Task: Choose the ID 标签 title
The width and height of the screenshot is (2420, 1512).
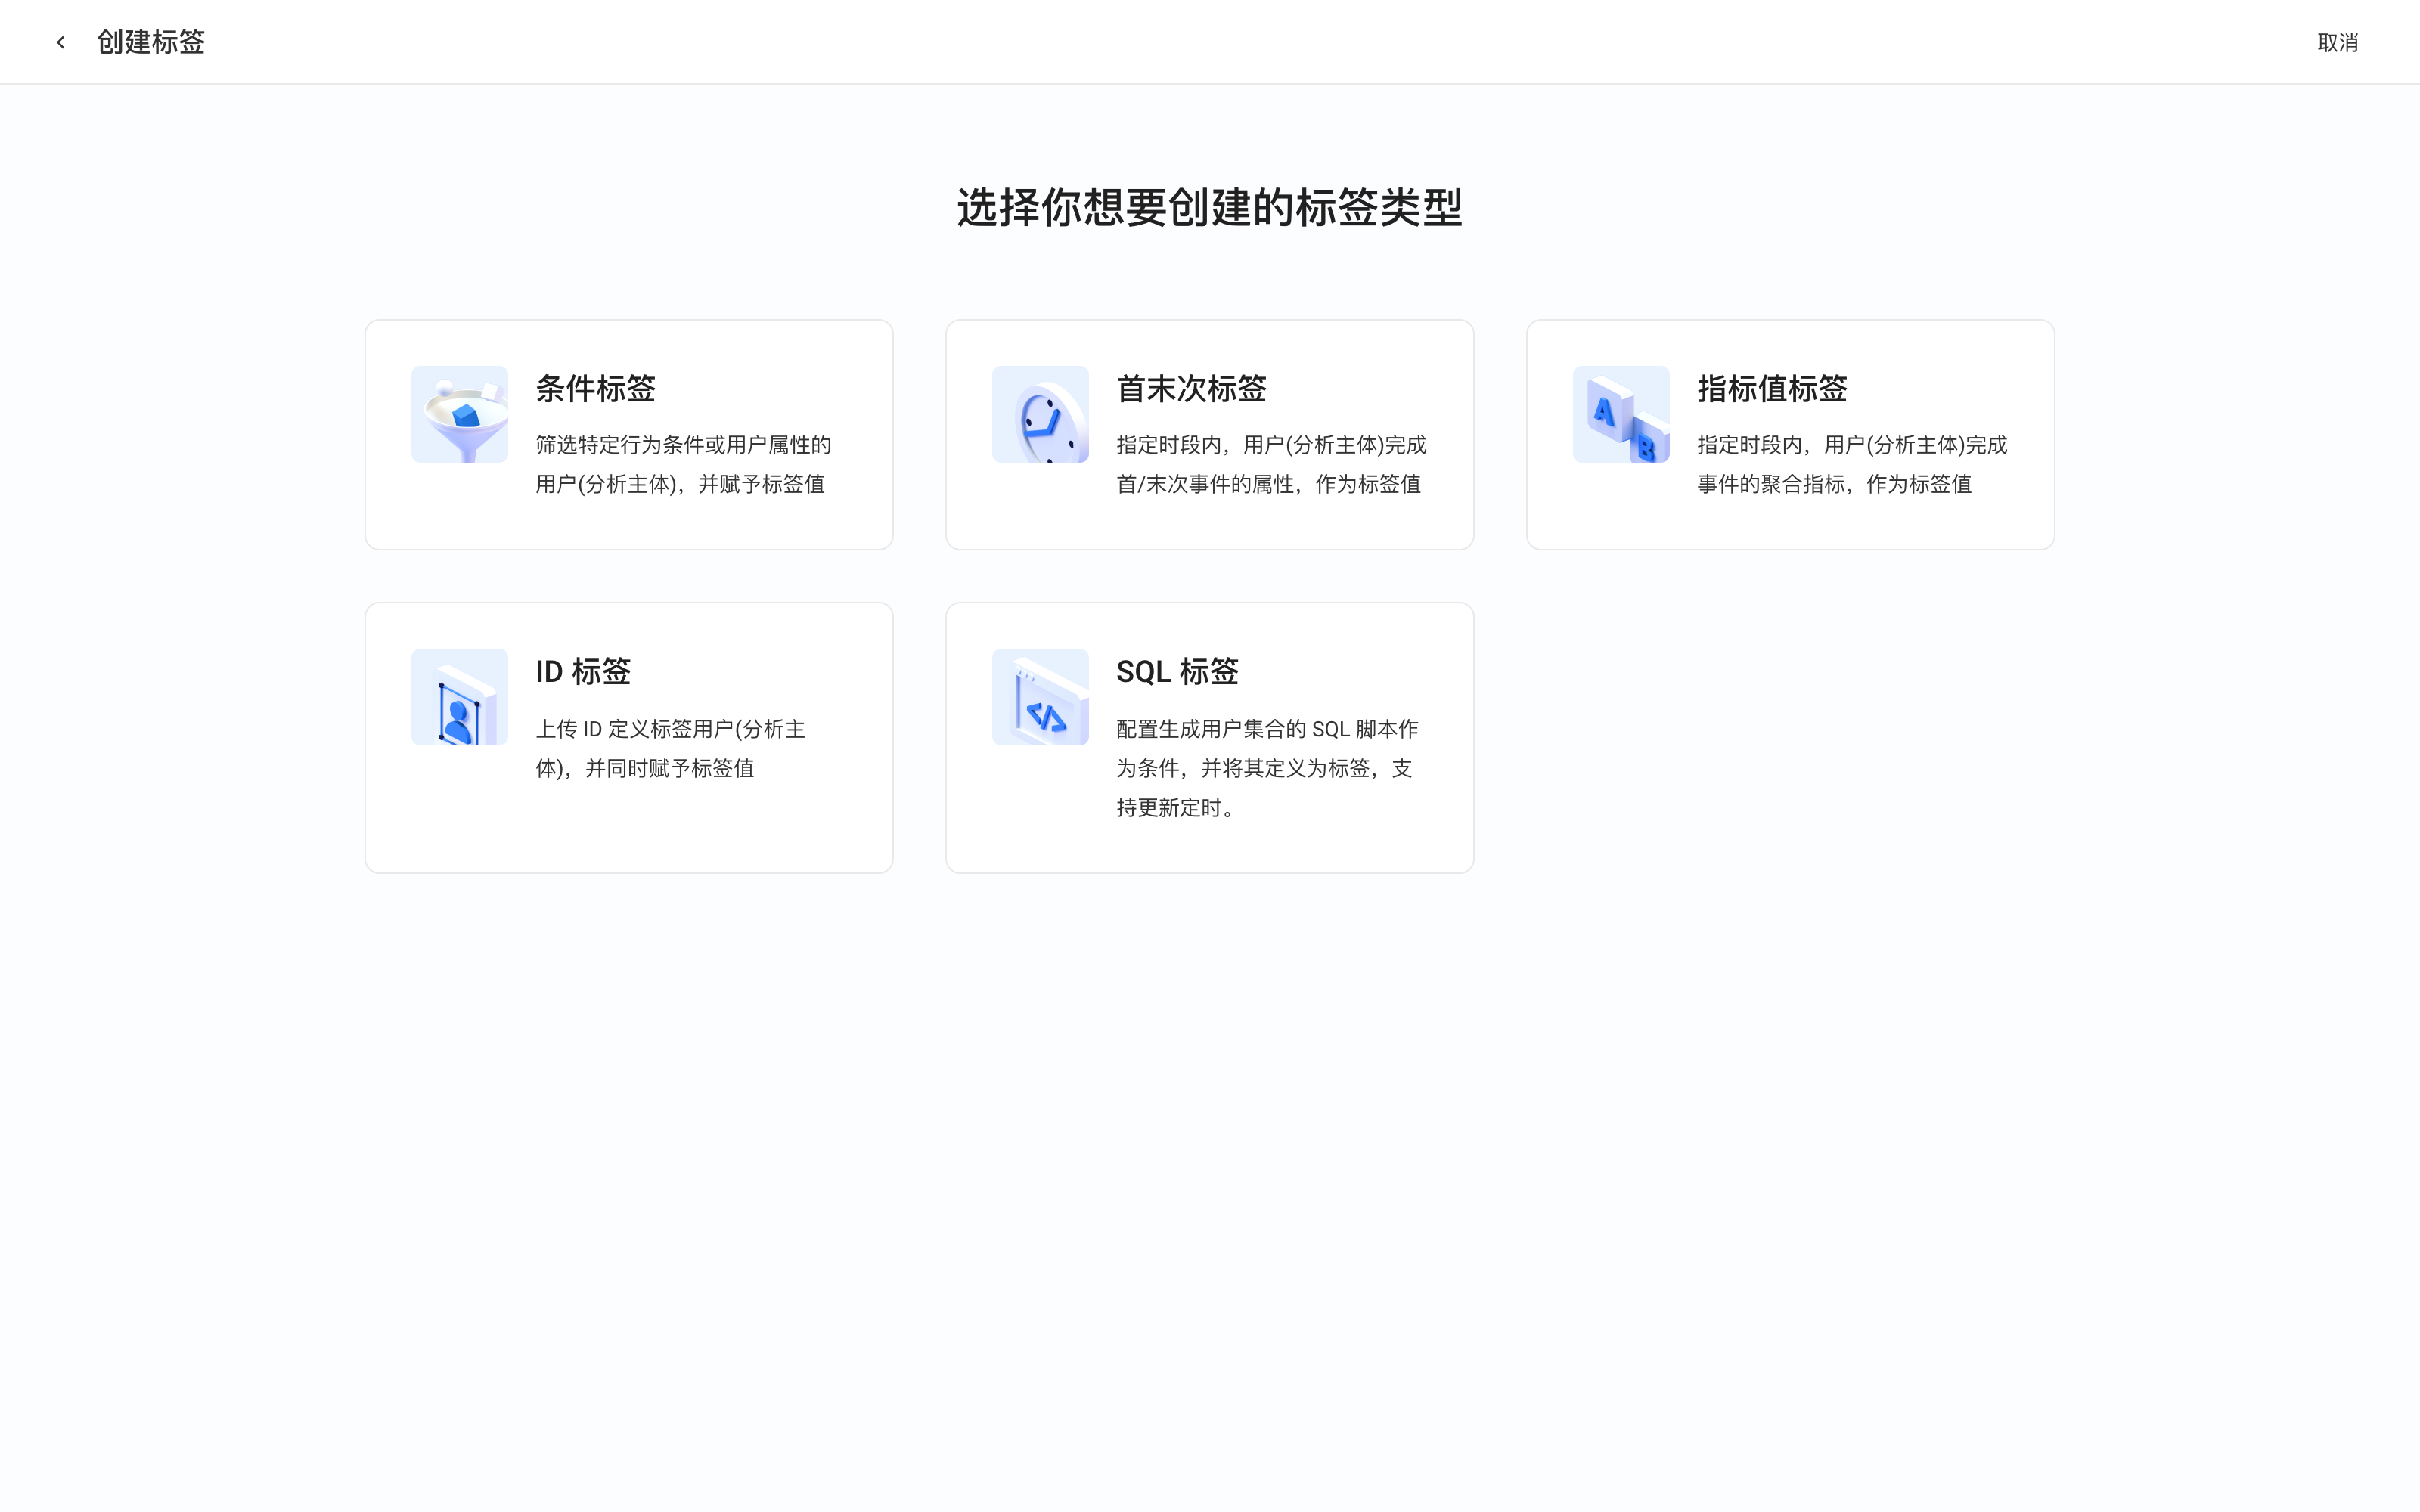Action: (x=583, y=671)
